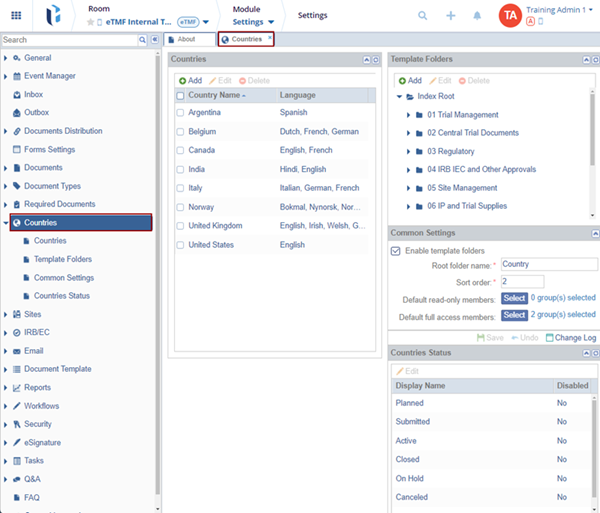
Task: Tick the checkbox for United Kingdom
Action: click(180, 226)
